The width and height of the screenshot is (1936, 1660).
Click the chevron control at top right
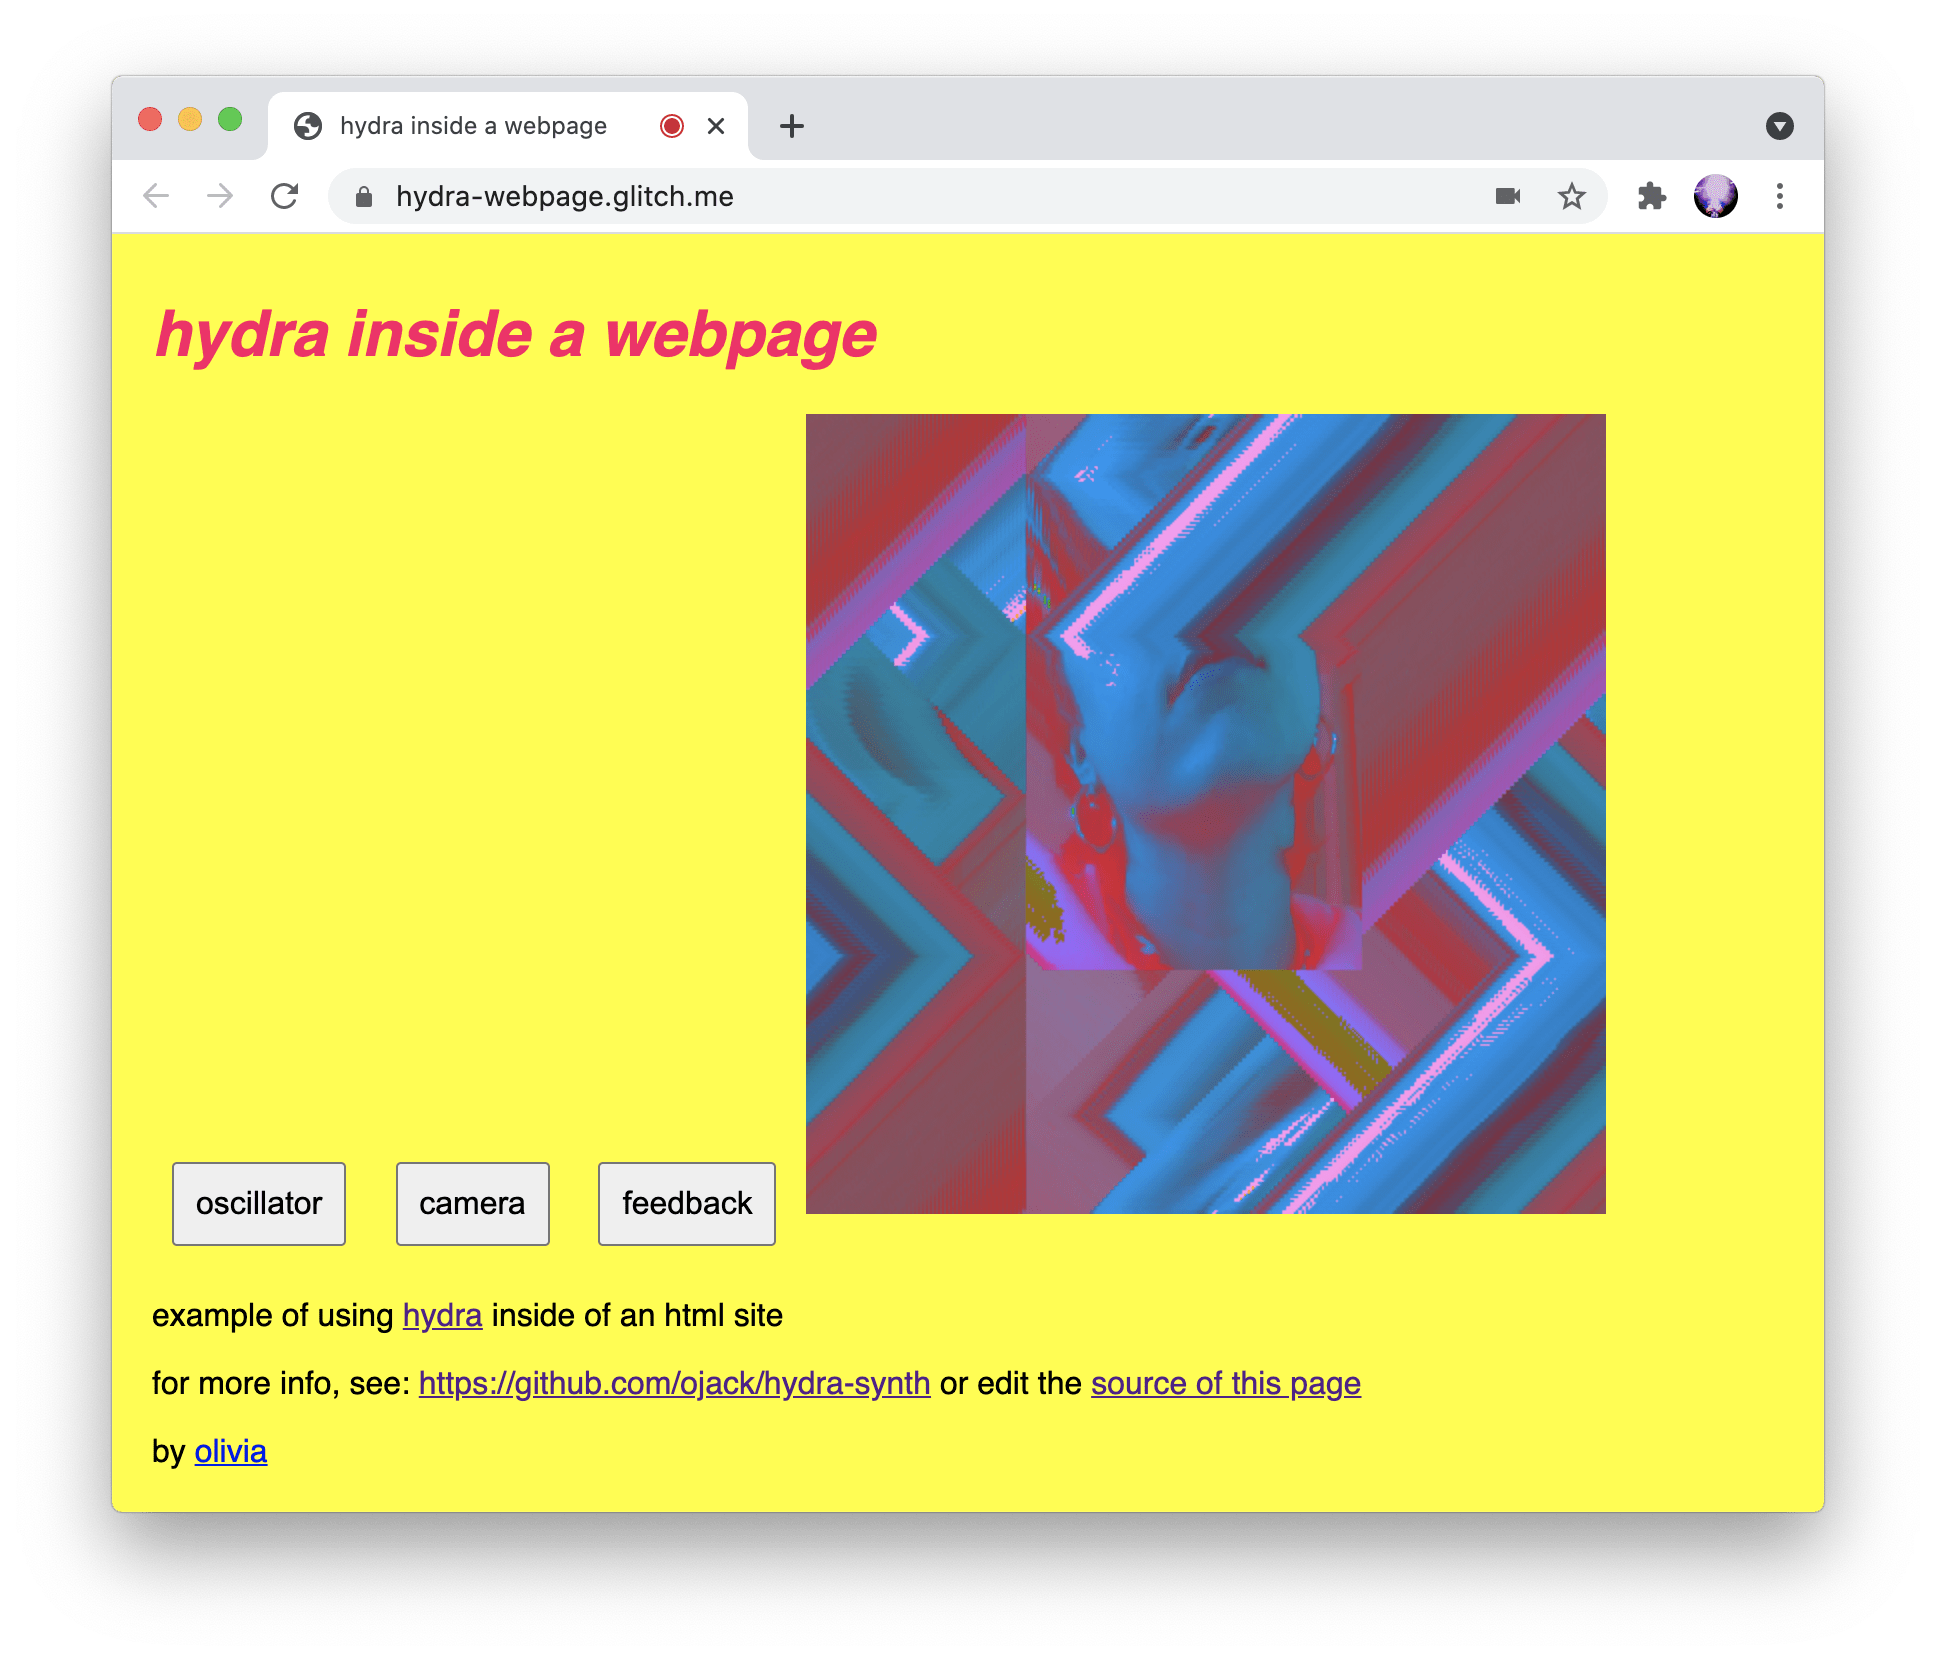click(1779, 125)
